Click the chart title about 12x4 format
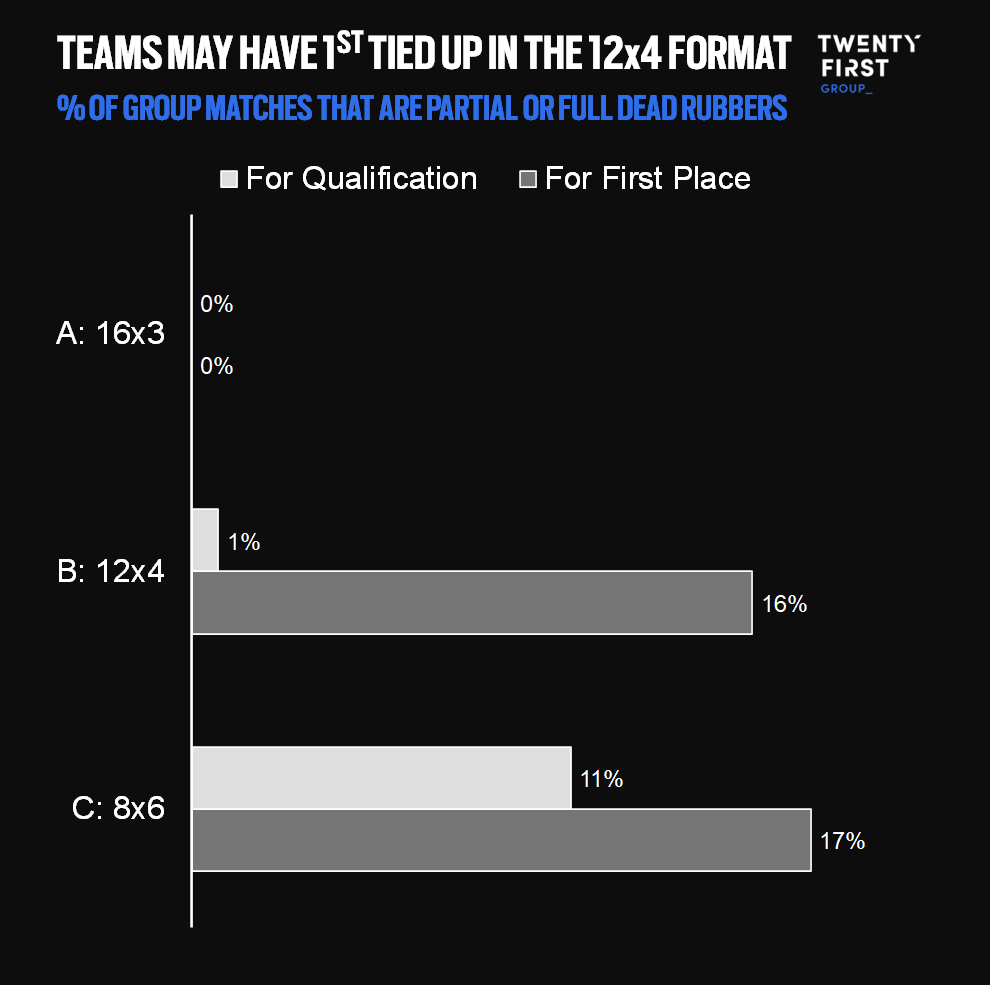The image size is (990, 985). [424, 52]
